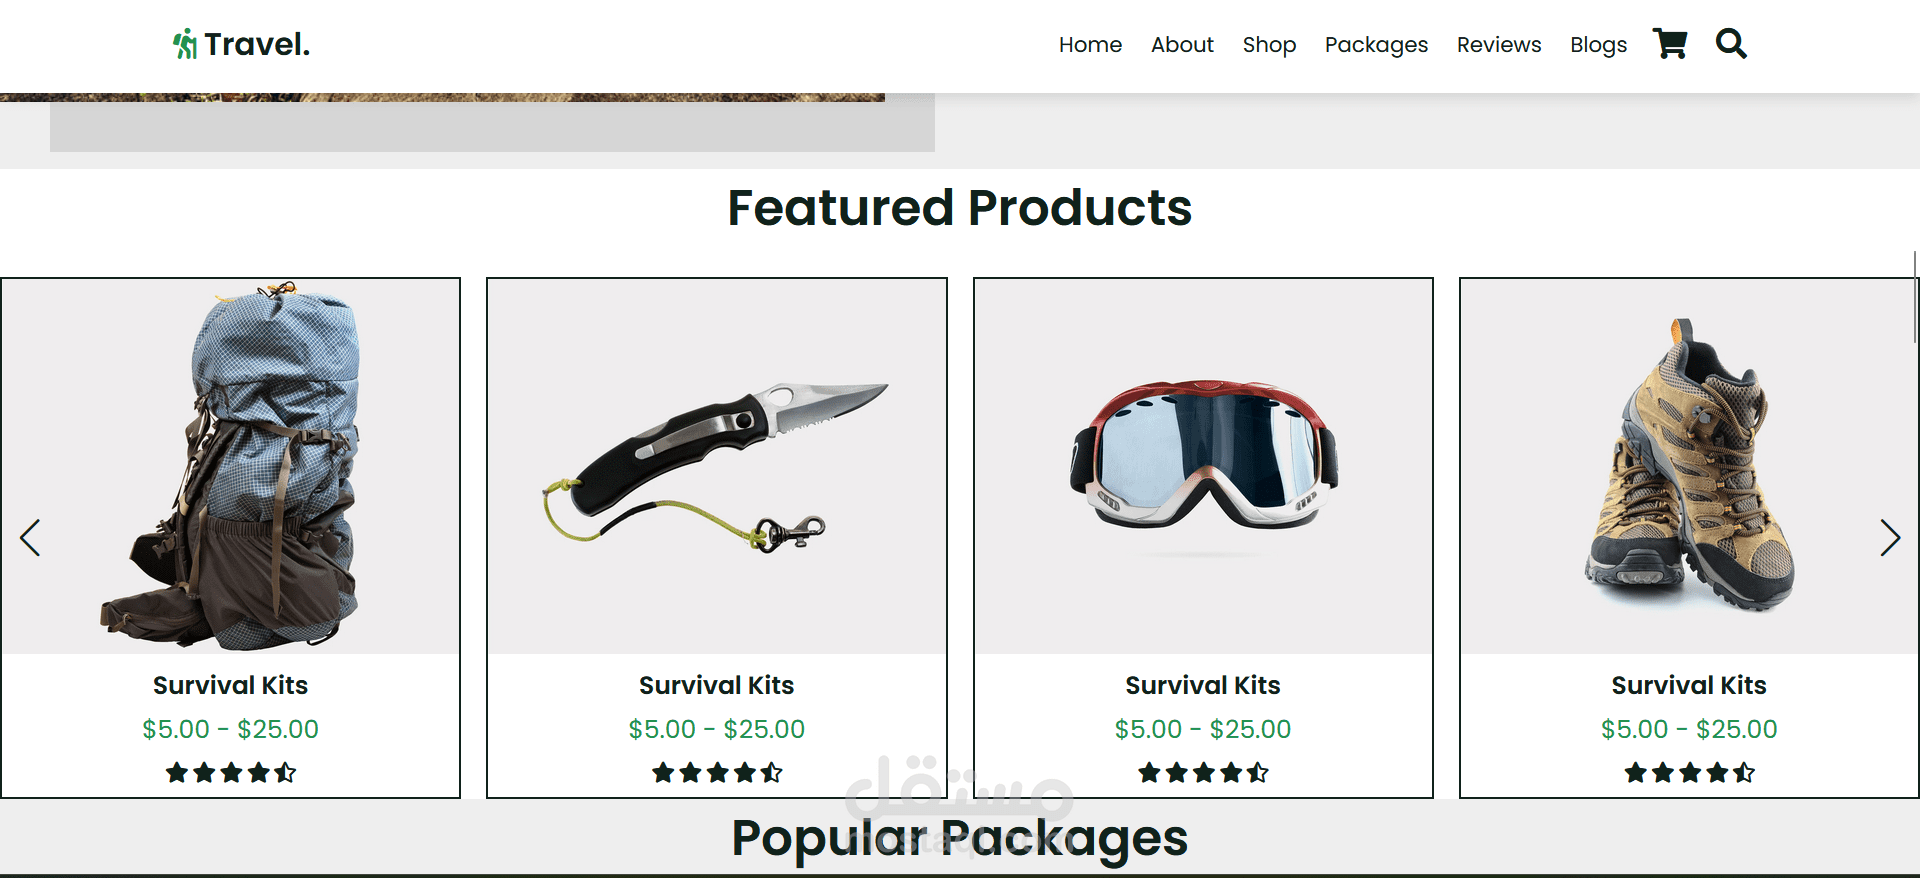
Task: Show next products with right arrow
Action: [1890, 538]
